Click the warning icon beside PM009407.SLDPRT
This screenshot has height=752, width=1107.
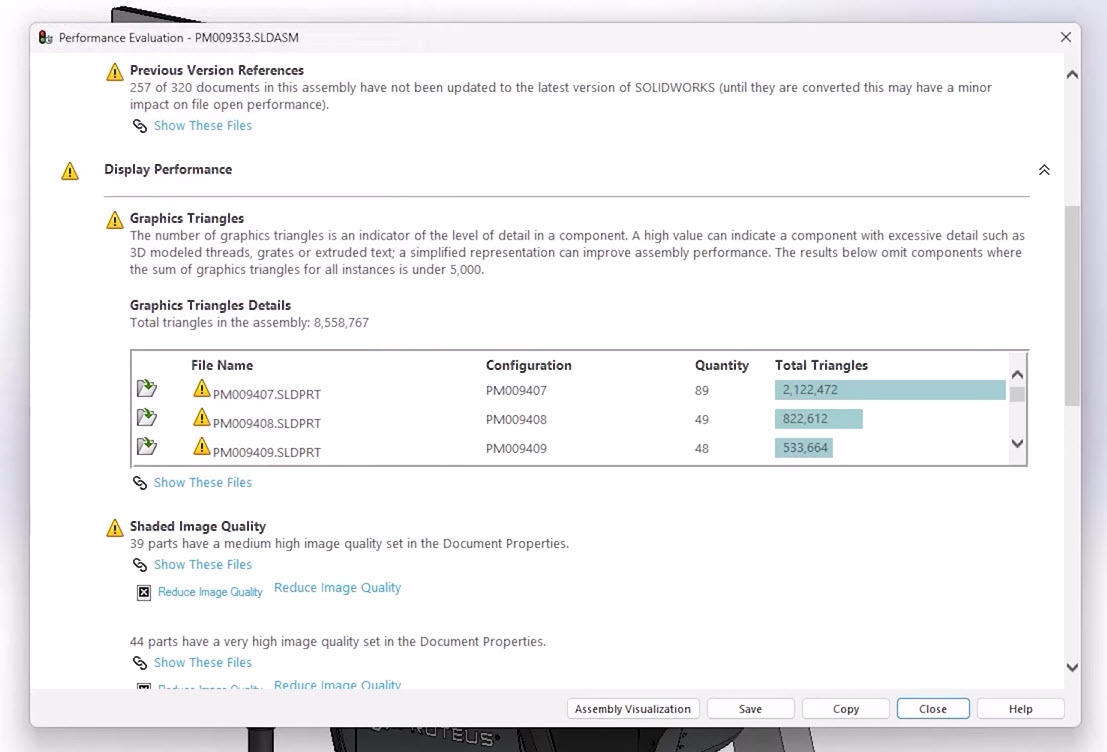point(202,389)
